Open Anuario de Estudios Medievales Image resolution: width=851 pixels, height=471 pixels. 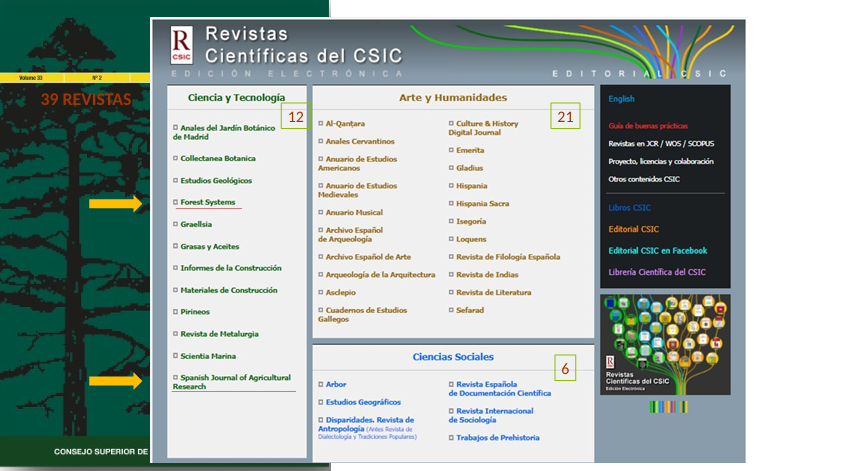(358, 190)
